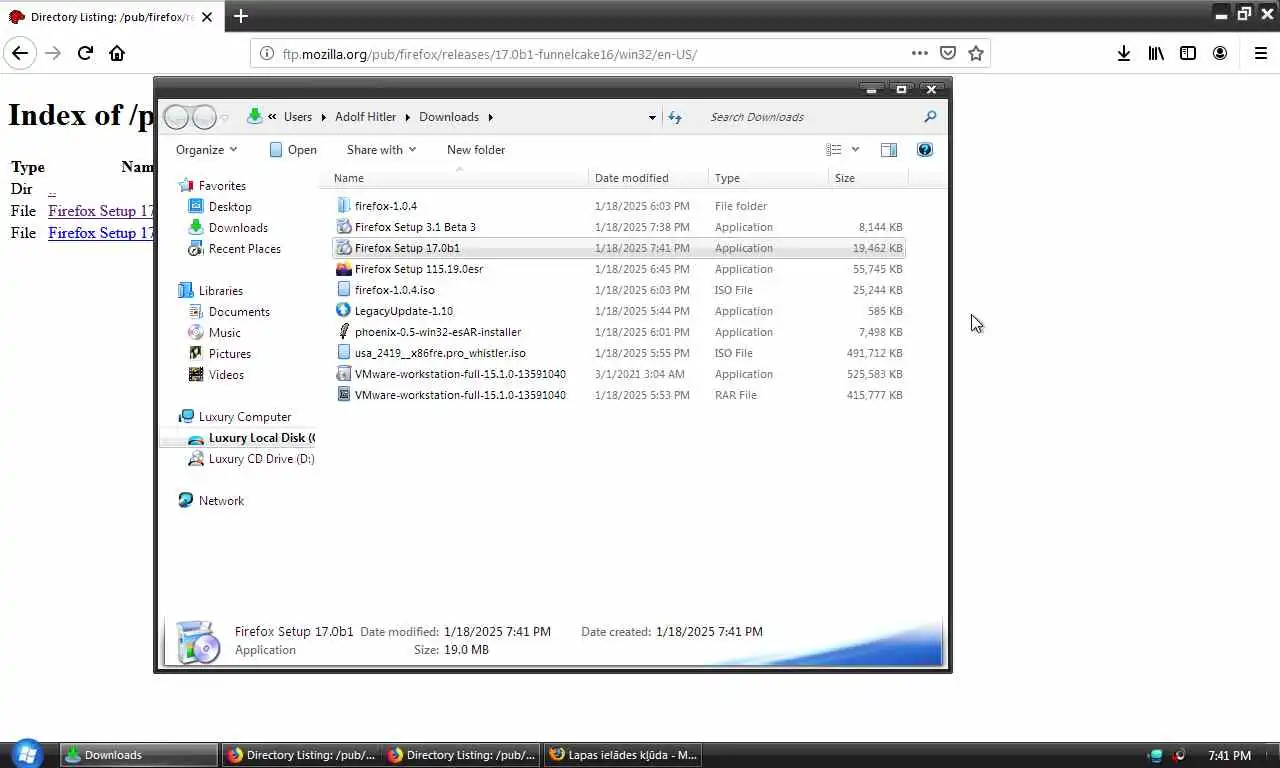The height and width of the screenshot is (768, 1280).
Task: Click the Explorer search magnifier icon
Action: coord(930,117)
